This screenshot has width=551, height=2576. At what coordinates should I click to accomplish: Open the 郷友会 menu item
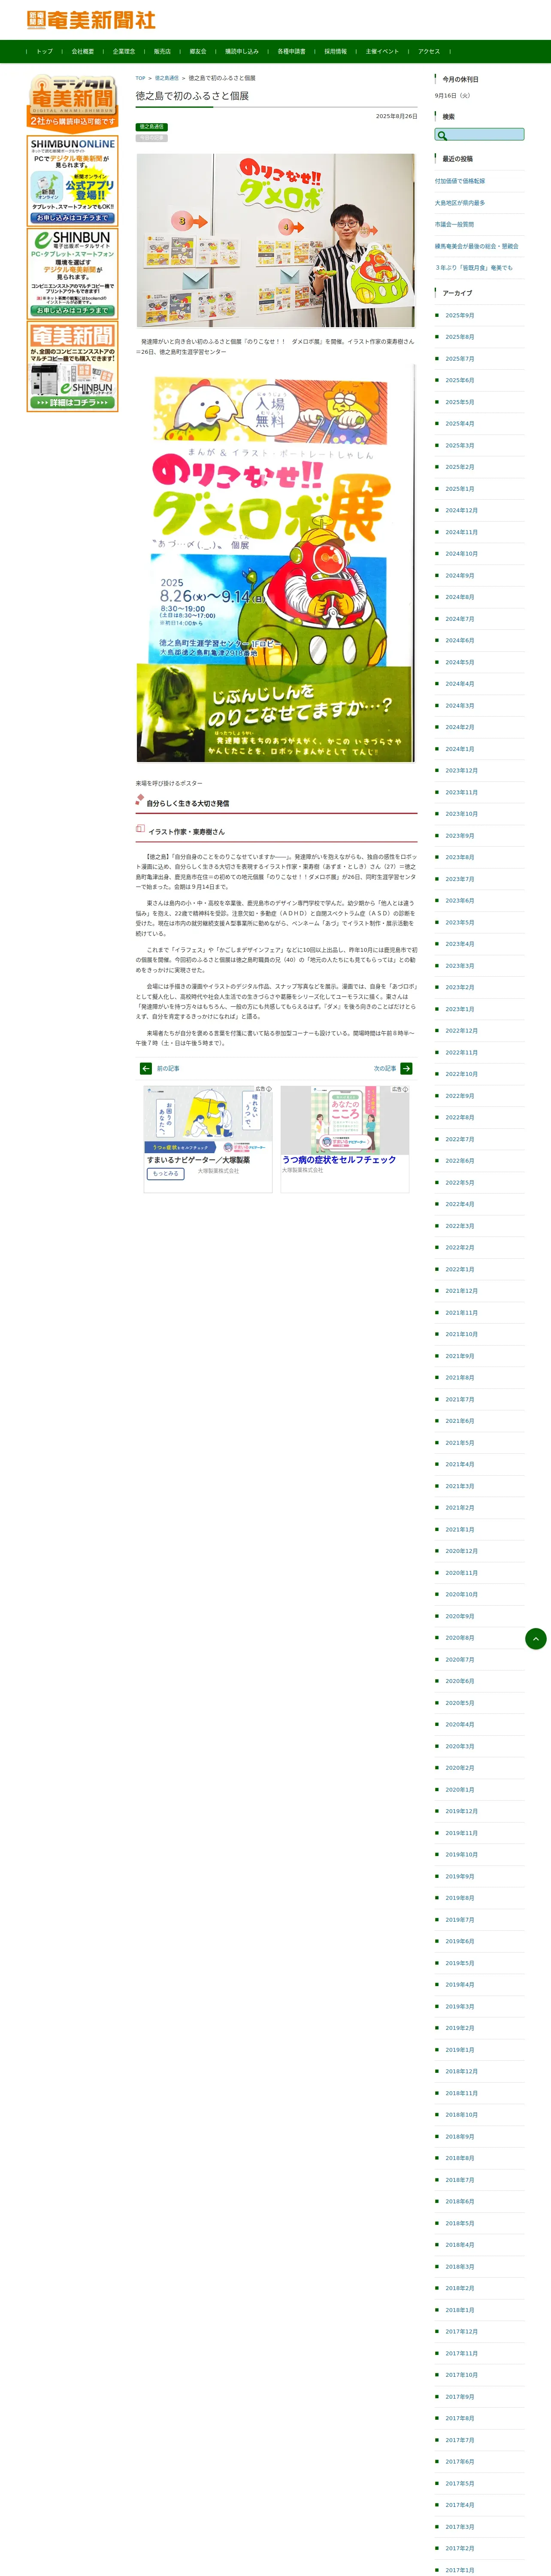click(198, 51)
